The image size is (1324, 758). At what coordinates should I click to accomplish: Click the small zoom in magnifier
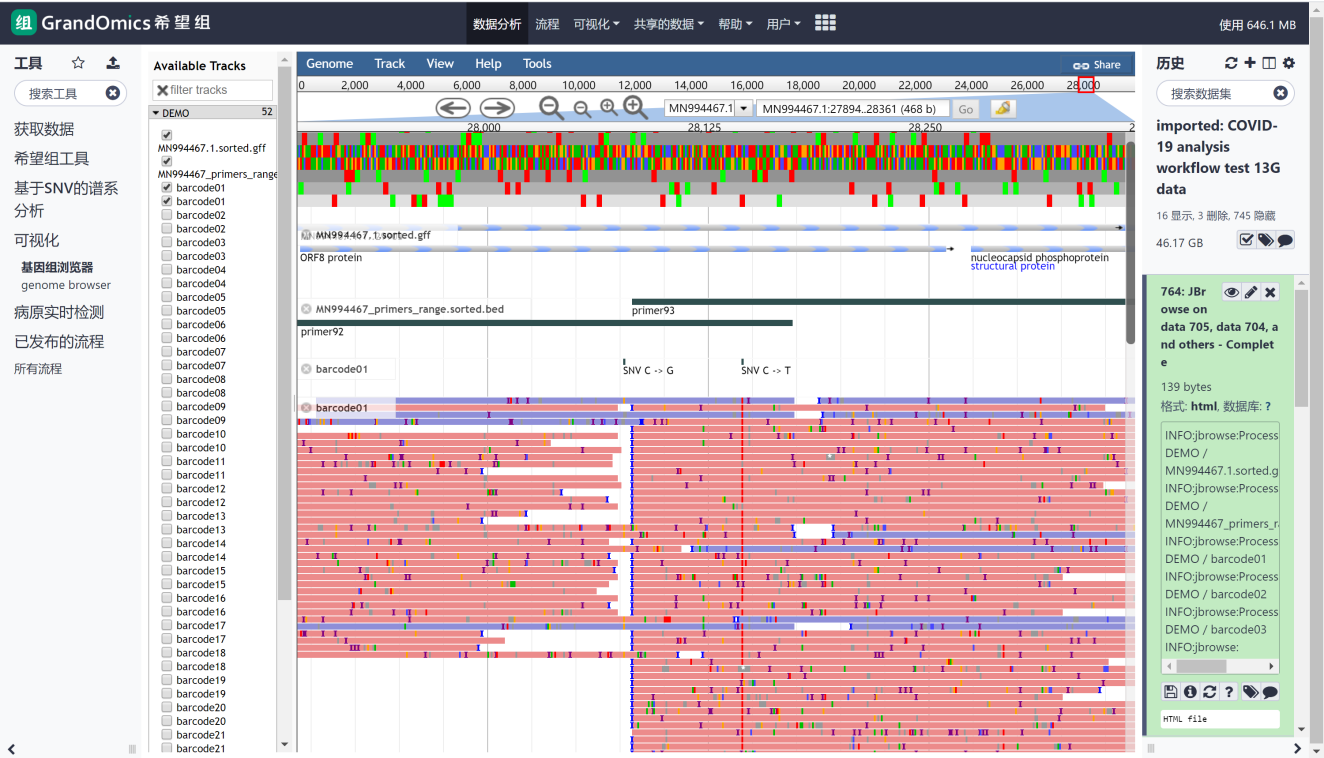click(608, 108)
